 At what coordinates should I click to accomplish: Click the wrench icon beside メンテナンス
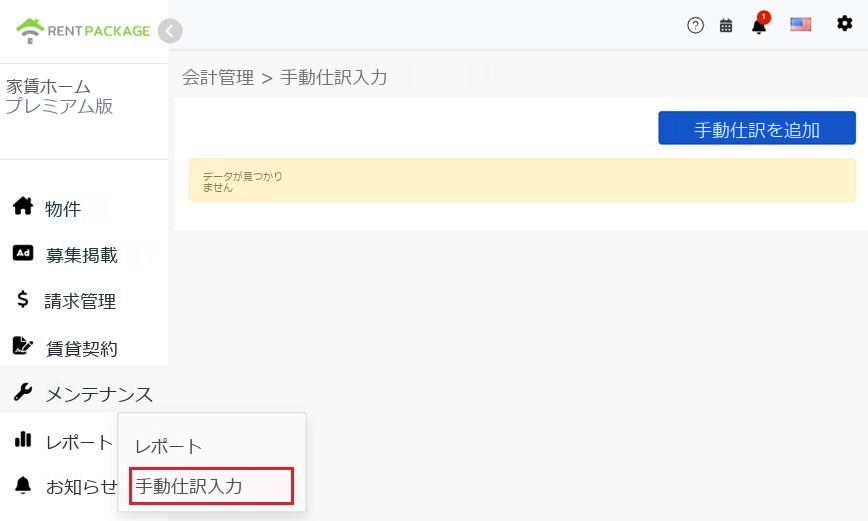point(23,392)
